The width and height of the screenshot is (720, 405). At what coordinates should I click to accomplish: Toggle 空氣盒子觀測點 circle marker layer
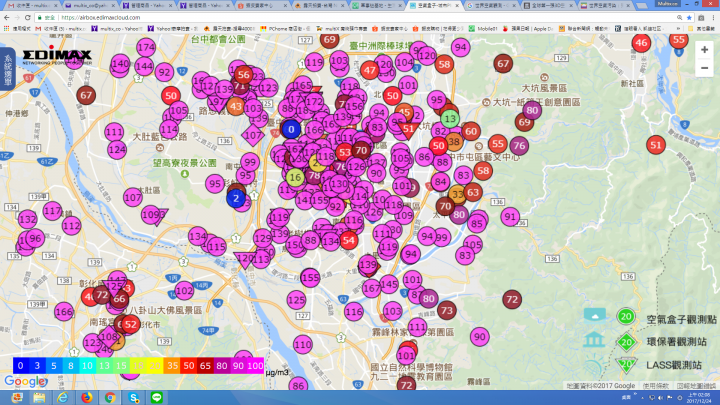point(626,316)
